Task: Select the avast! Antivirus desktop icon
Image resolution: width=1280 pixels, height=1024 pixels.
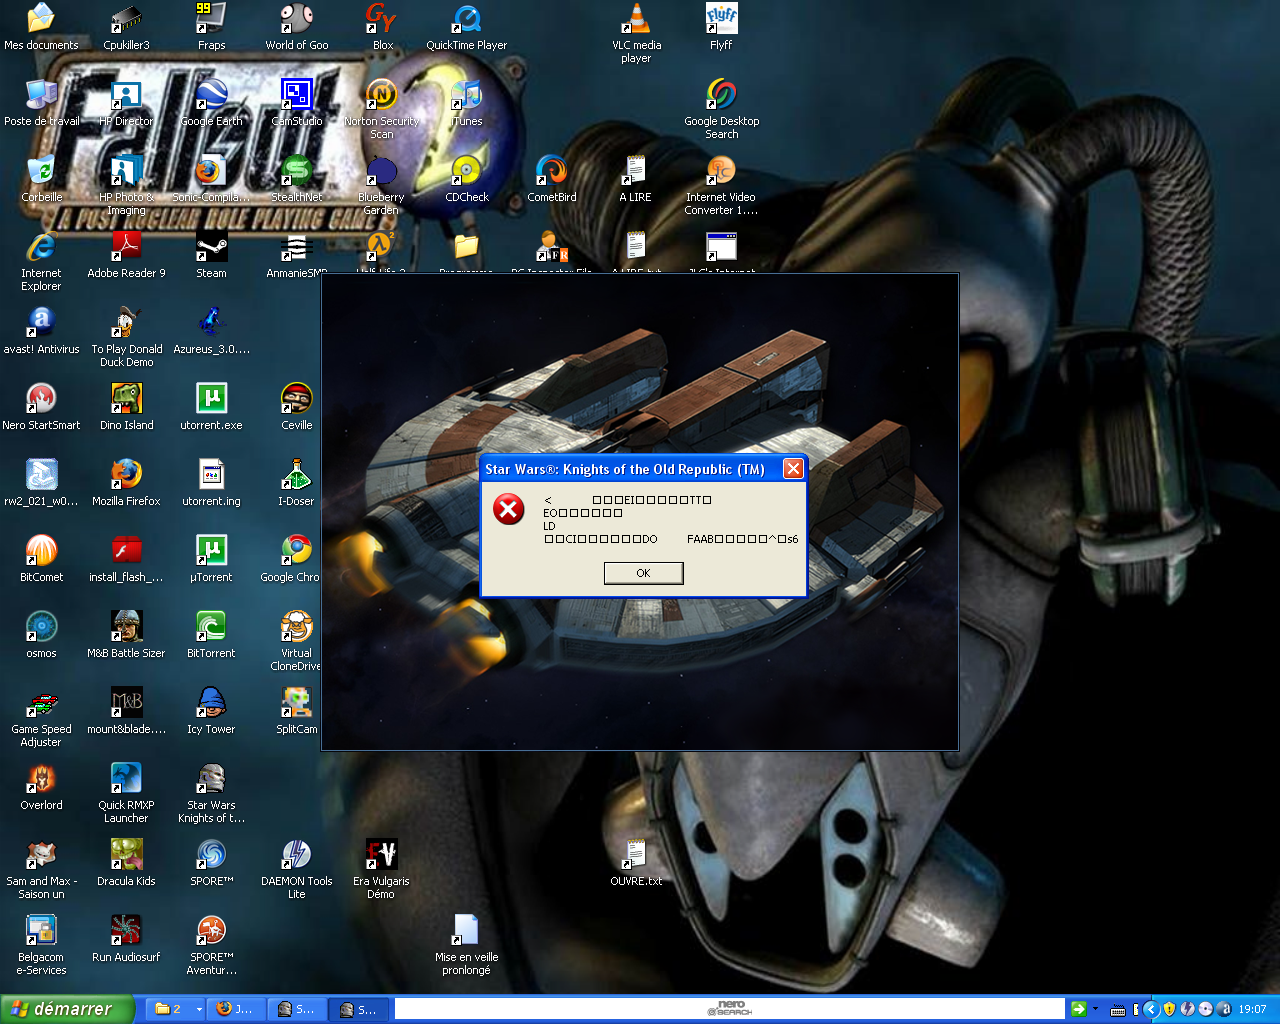Action: point(41,331)
